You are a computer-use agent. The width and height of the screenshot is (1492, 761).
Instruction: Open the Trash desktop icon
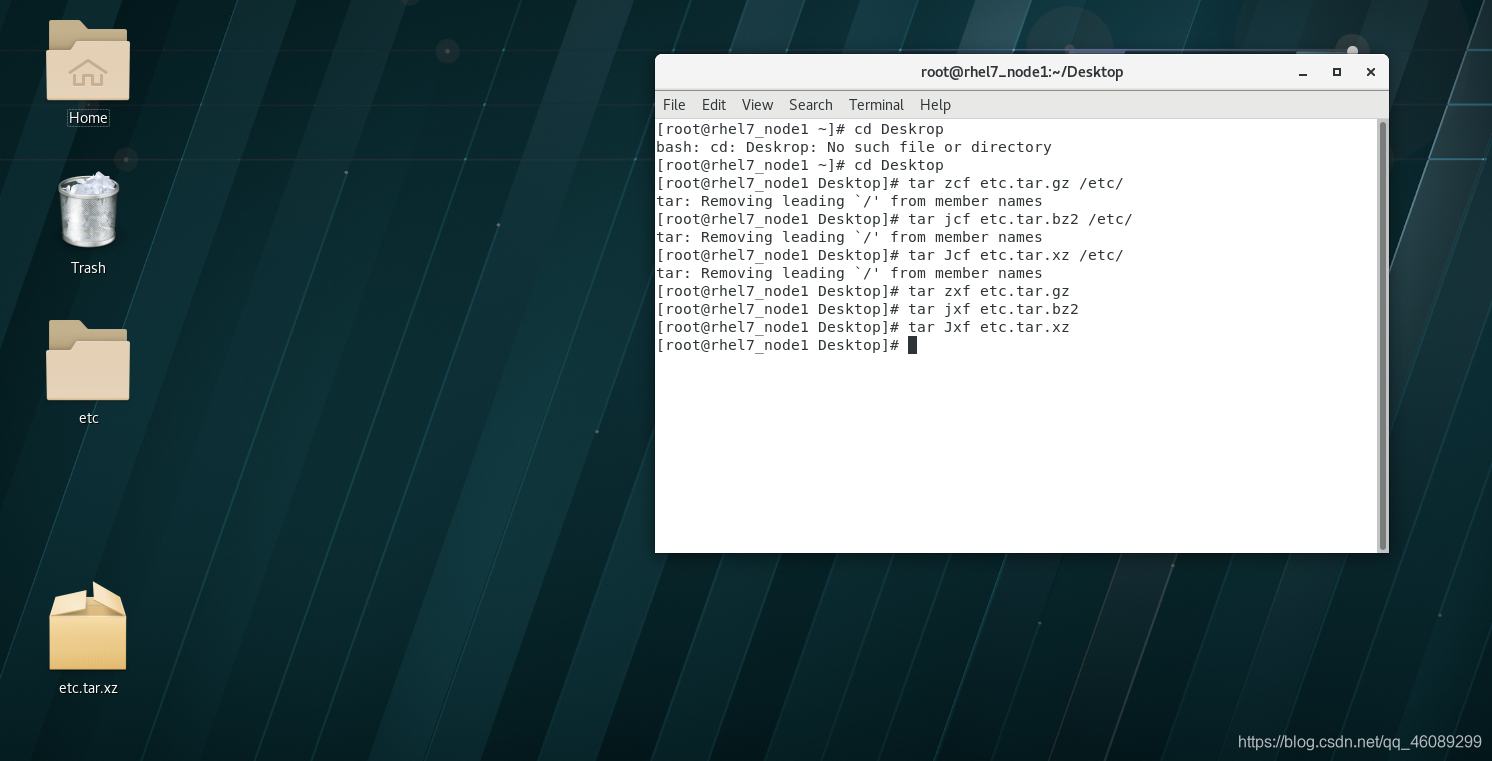[x=88, y=210]
